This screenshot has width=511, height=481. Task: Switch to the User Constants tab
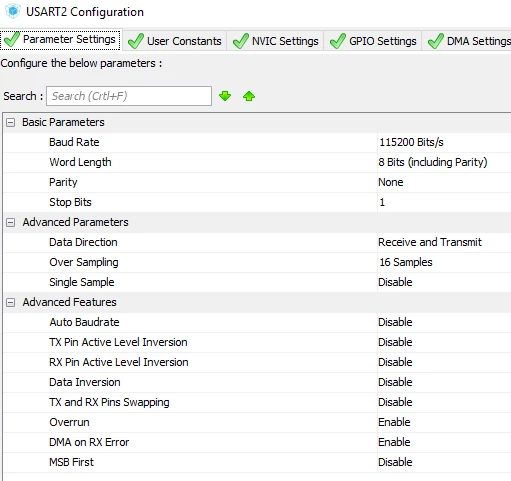pos(175,41)
